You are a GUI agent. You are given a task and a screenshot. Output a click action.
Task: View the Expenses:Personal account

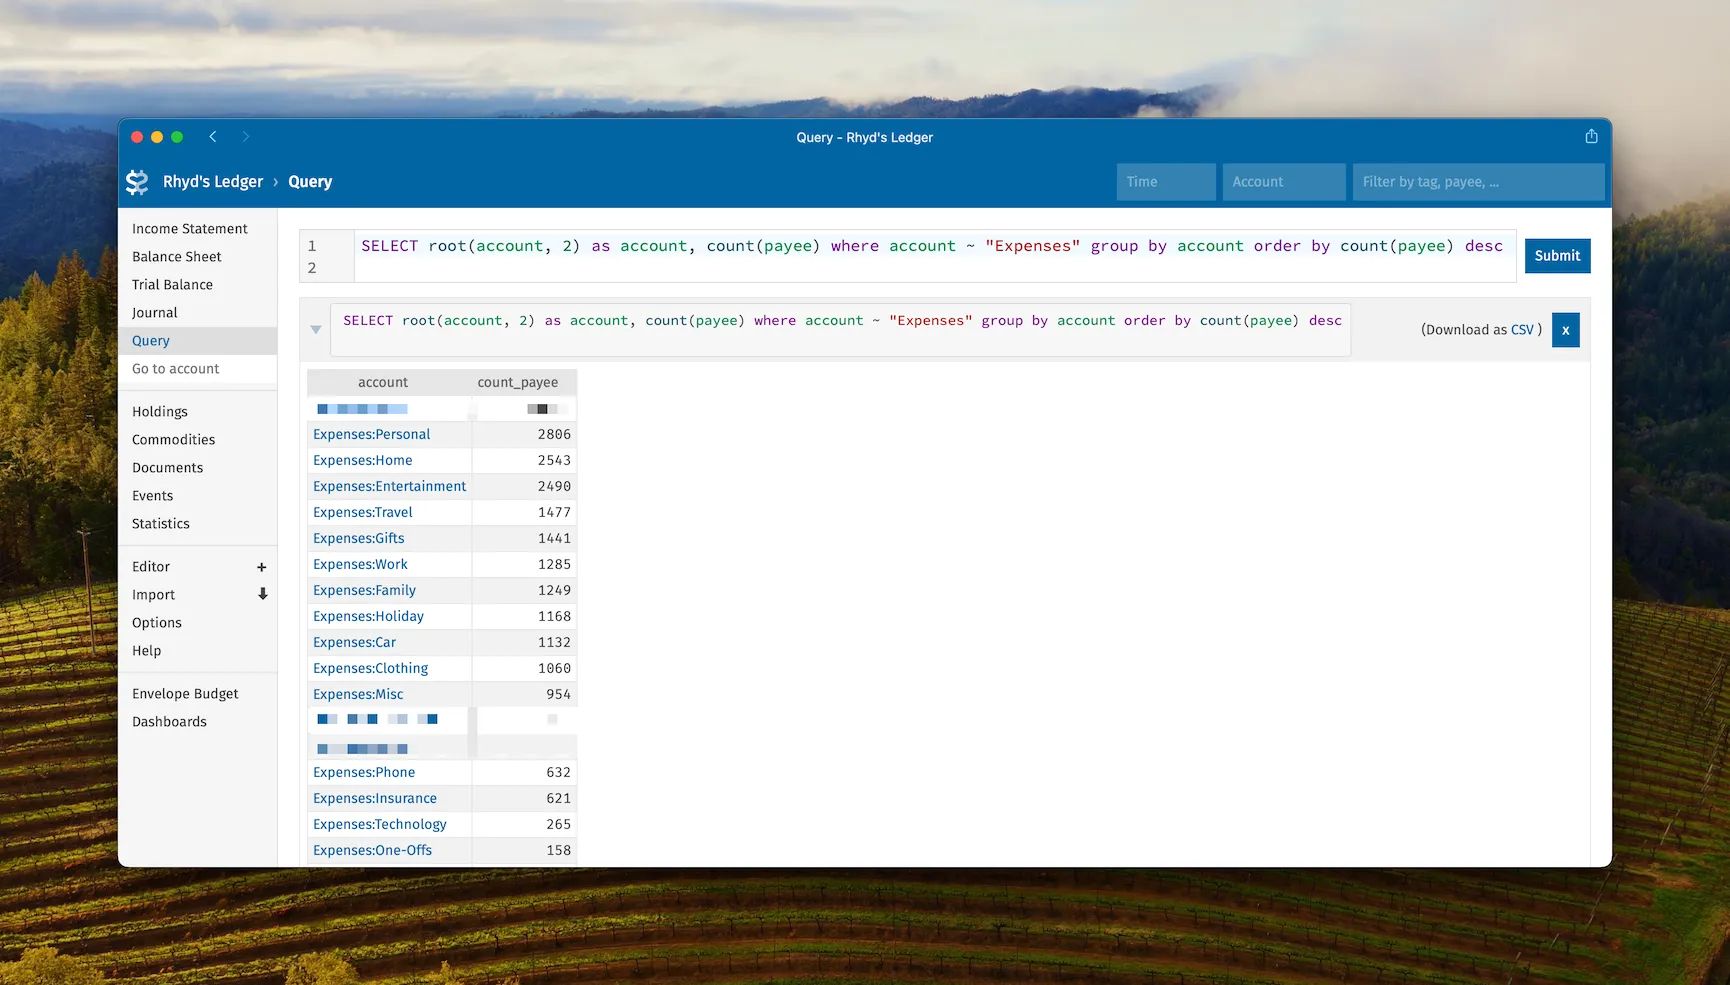tap(371, 434)
